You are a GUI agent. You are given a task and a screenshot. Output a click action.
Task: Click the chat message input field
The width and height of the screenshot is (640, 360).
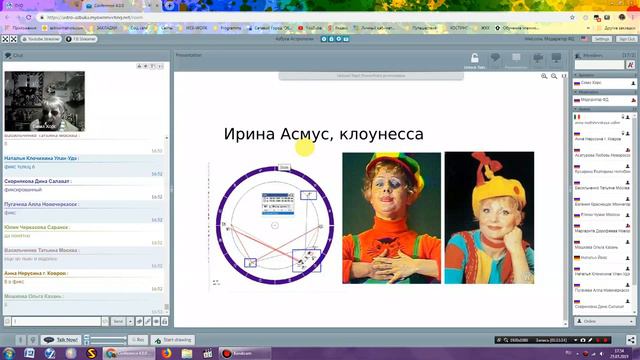56,322
